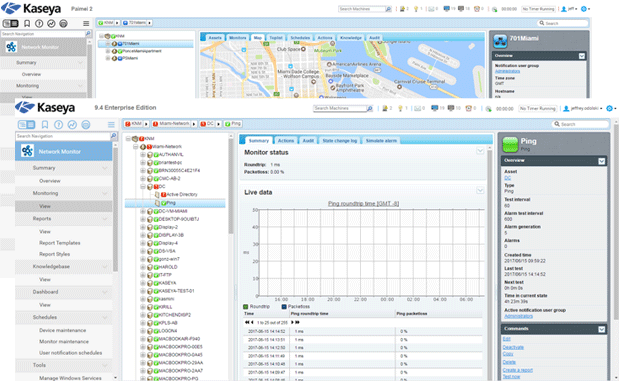The height and width of the screenshot is (381, 619).
Task: Select the KASEYA-TEST-01 tree item
Action: click(x=176, y=291)
